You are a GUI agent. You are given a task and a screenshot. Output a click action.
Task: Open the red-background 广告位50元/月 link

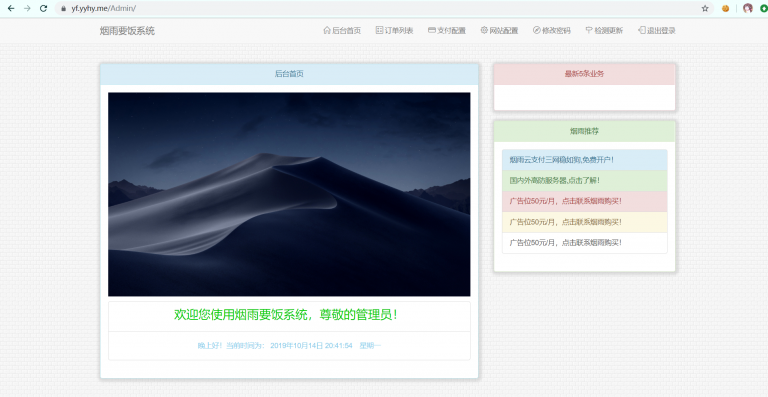[584, 201]
